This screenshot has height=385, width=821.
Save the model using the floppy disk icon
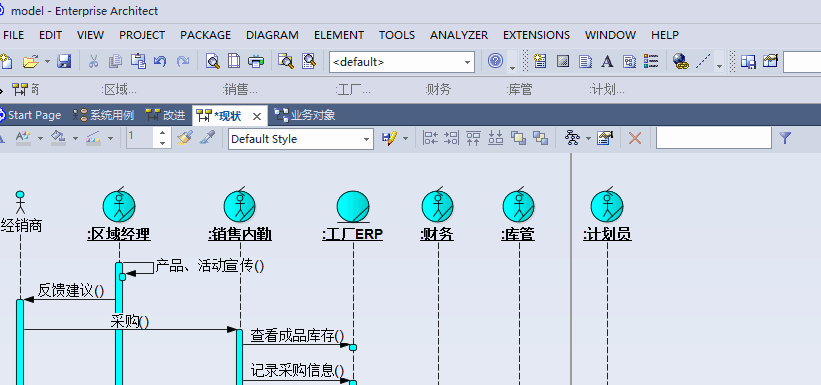pos(64,62)
